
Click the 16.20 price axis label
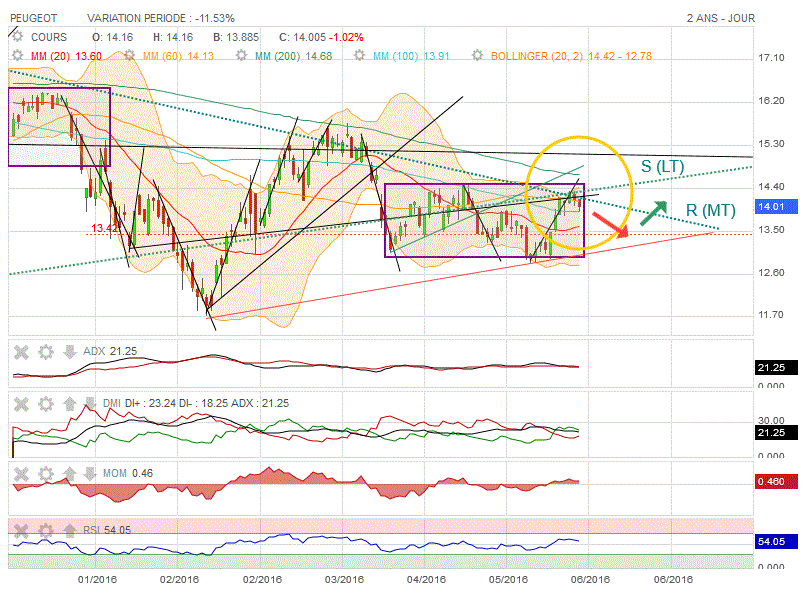click(771, 101)
